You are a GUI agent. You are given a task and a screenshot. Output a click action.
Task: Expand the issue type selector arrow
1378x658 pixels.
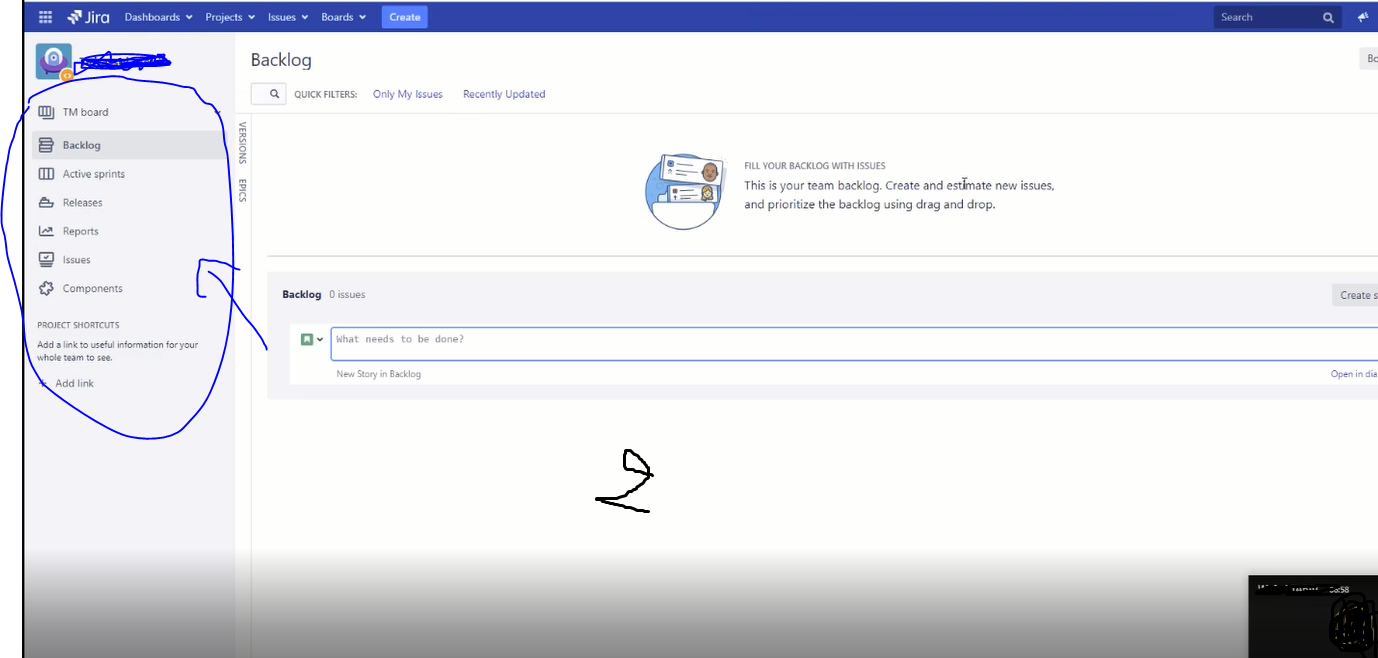[x=320, y=340]
